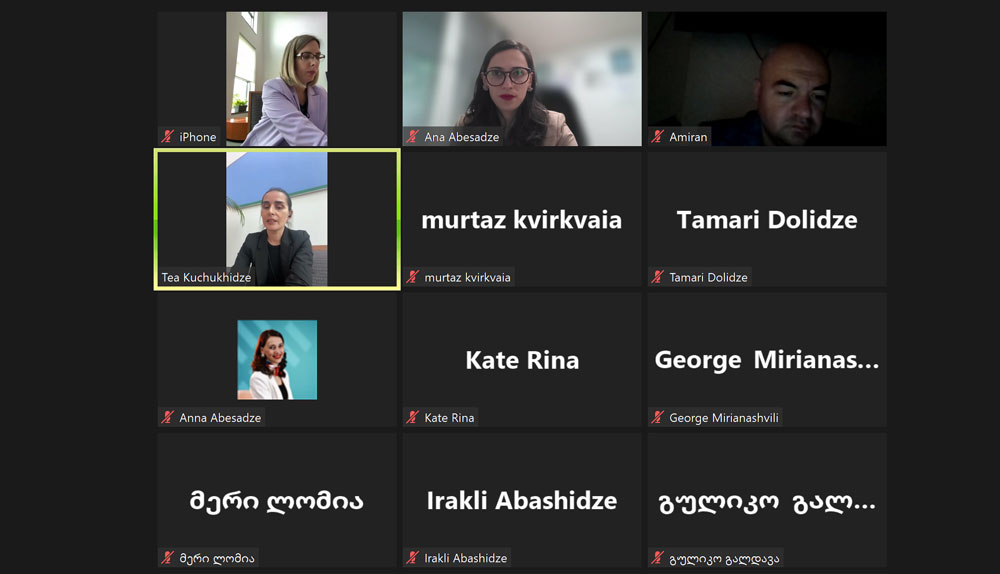This screenshot has height=574, width=1000.
Task: Select Amiran's dark video tile
Action: click(x=767, y=79)
